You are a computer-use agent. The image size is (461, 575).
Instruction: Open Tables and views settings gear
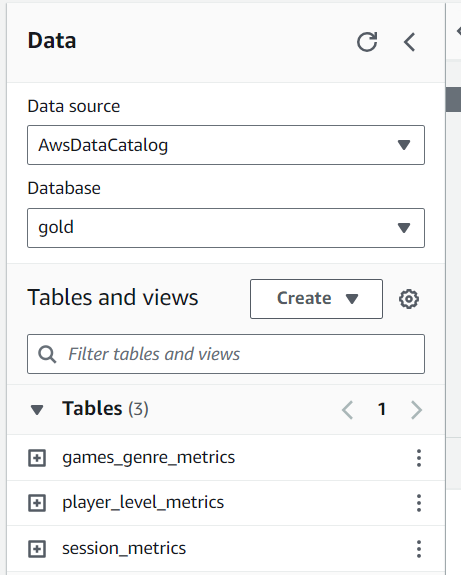point(409,299)
